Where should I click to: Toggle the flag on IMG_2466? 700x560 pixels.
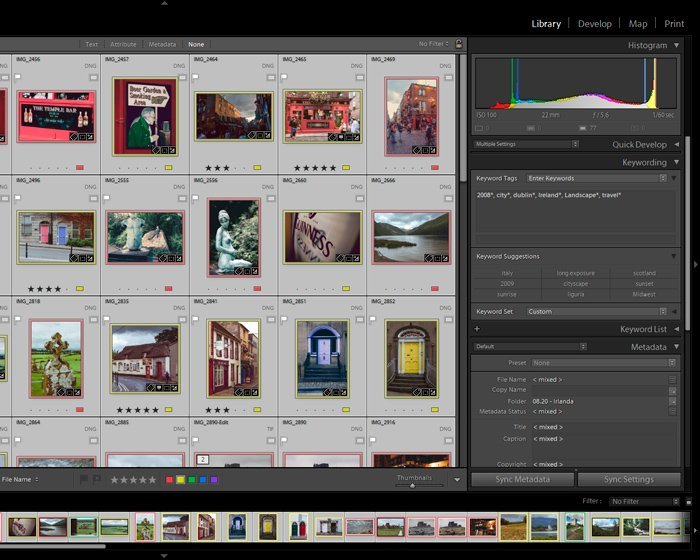point(18,77)
